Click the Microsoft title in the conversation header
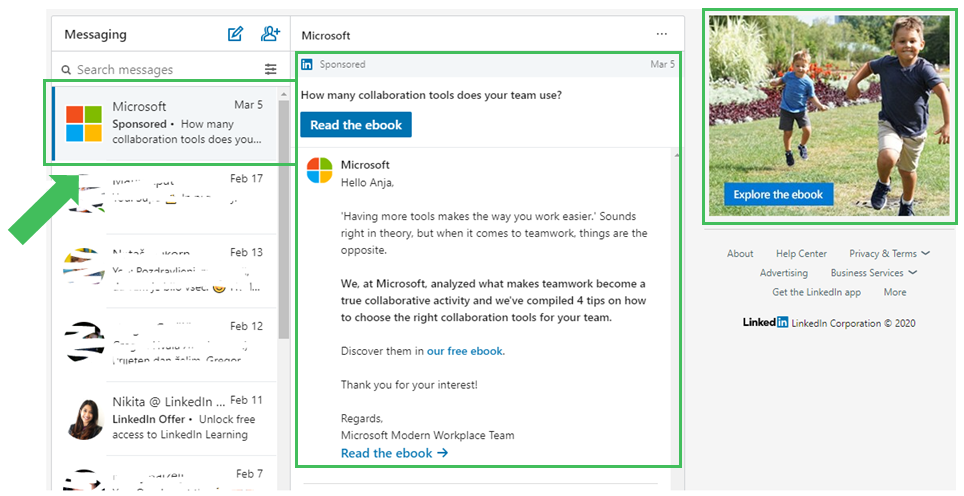The width and height of the screenshot is (964, 496). 326,36
